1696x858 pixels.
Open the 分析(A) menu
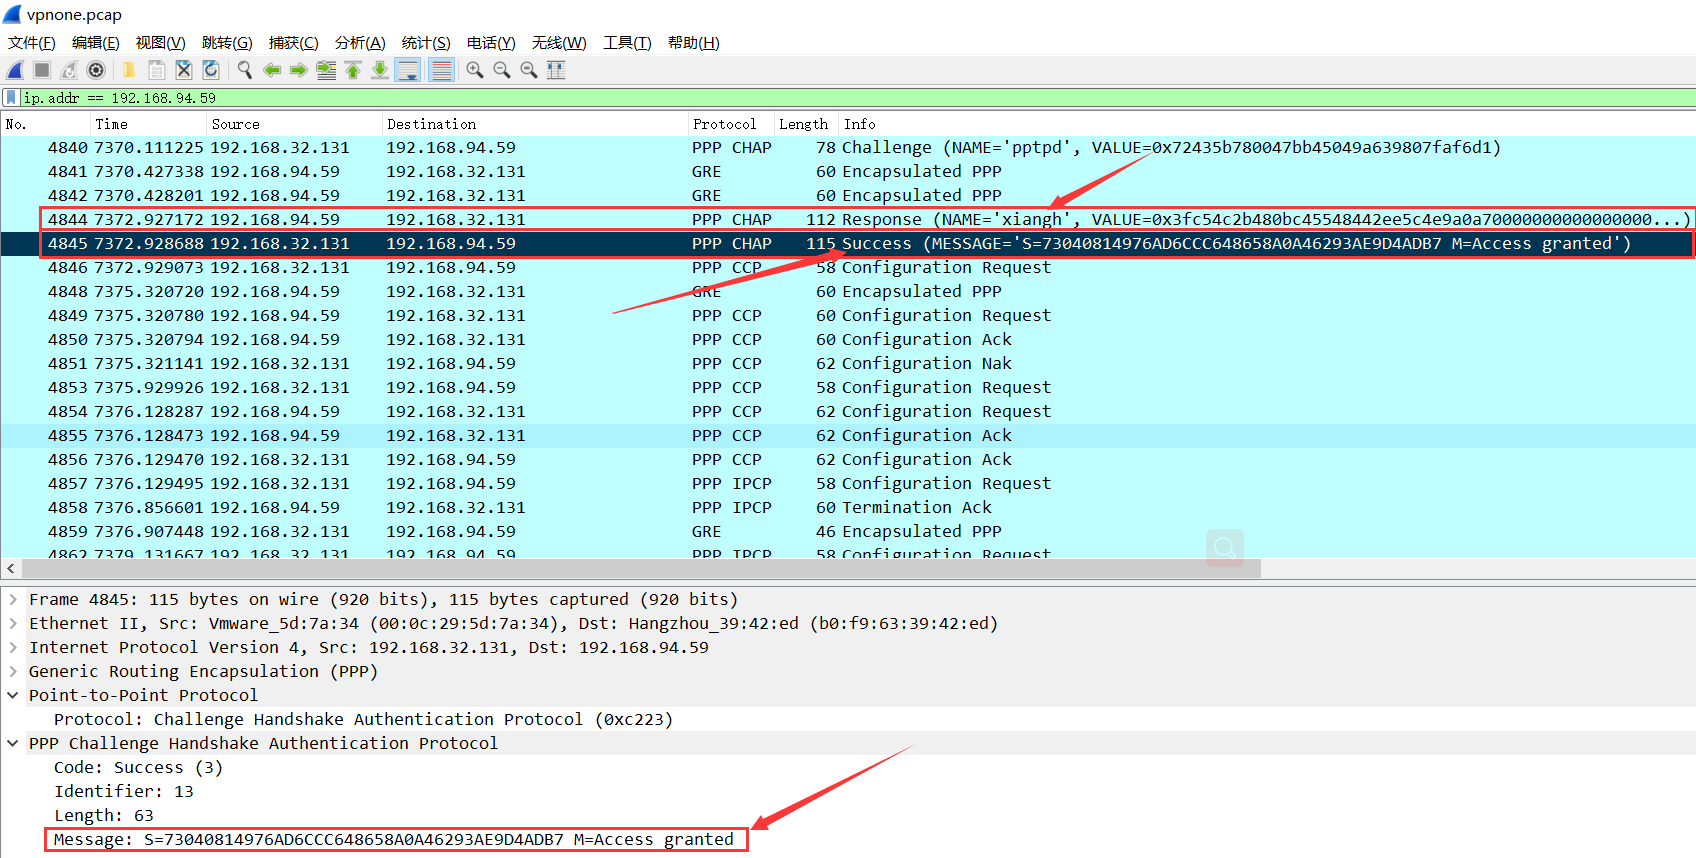360,43
